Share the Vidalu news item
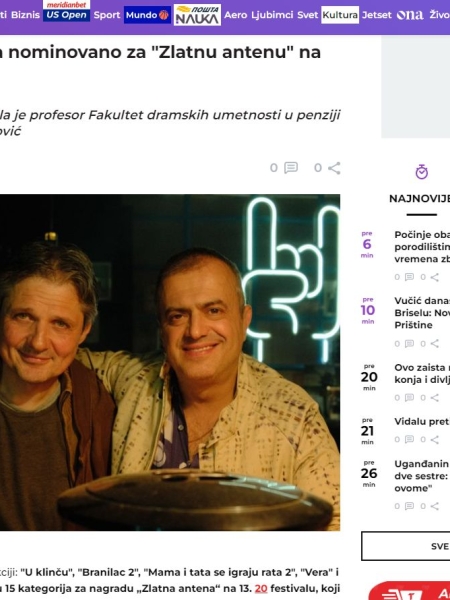The width and height of the screenshot is (450, 600). pos(434,439)
